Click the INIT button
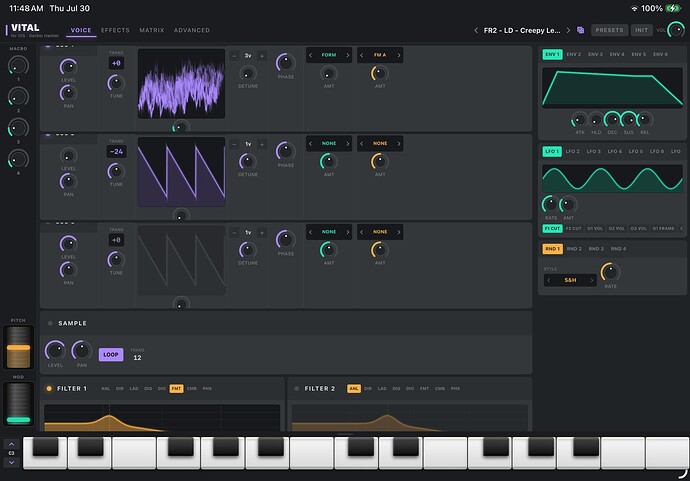Viewport: 690px width, 481px height. coord(642,30)
